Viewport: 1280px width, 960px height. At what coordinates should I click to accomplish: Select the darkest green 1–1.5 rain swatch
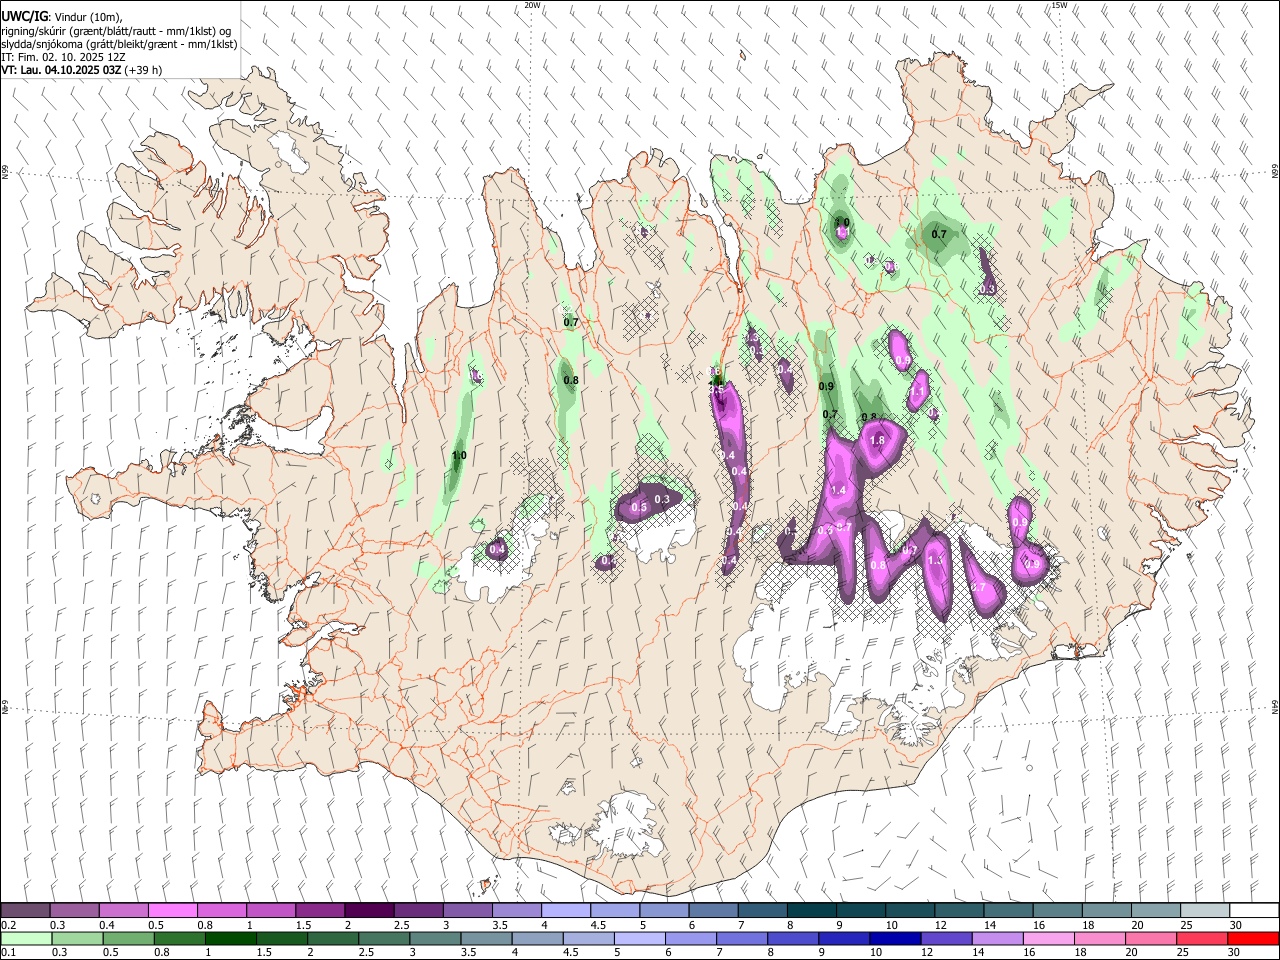pos(231,938)
